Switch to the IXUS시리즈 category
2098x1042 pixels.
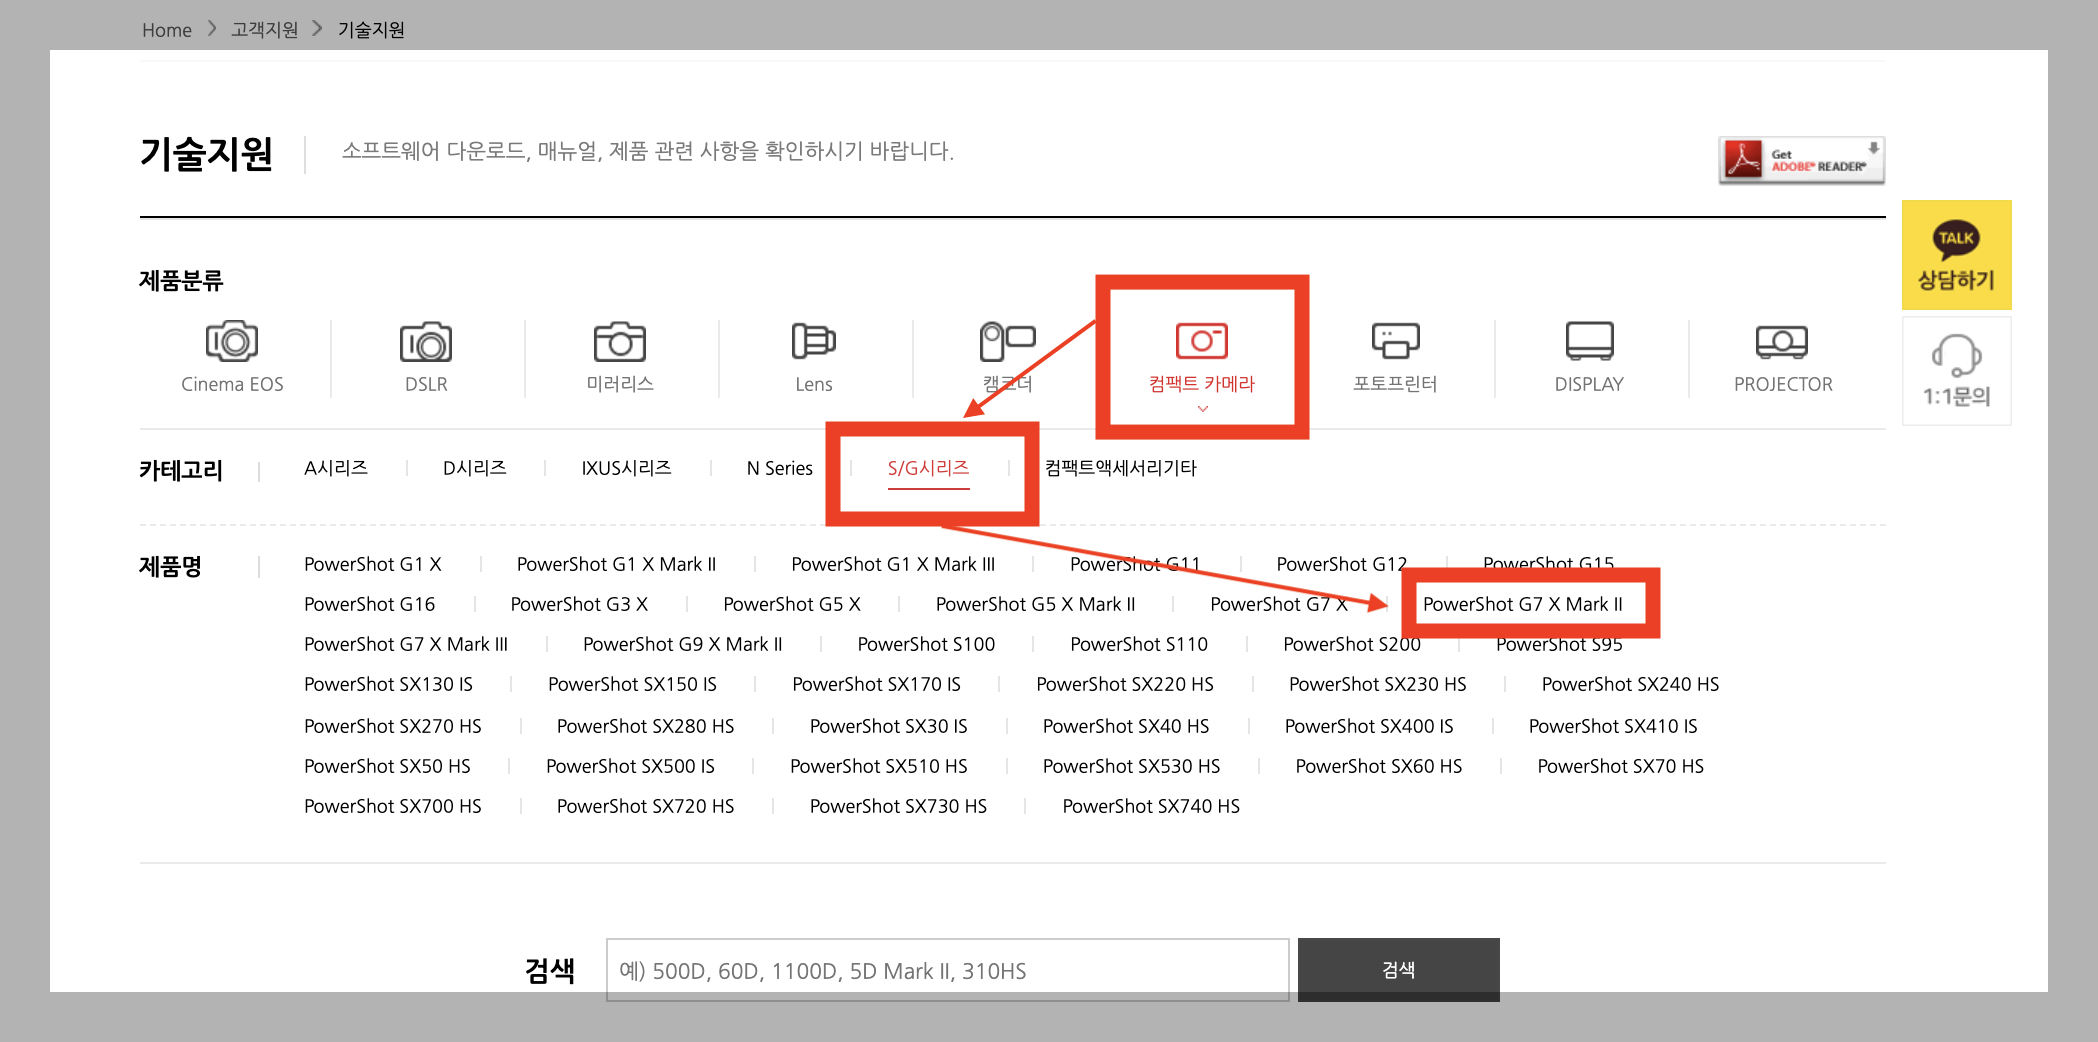(x=627, y=468)
